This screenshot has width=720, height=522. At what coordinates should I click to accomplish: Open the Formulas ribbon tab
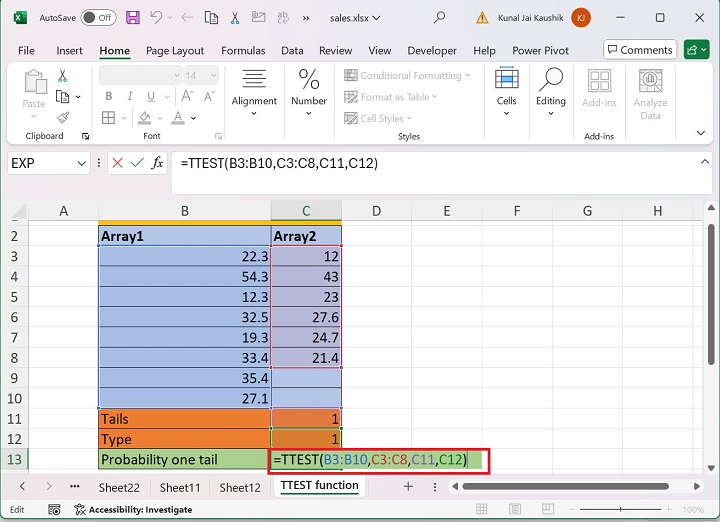click(x=244, y=51)
